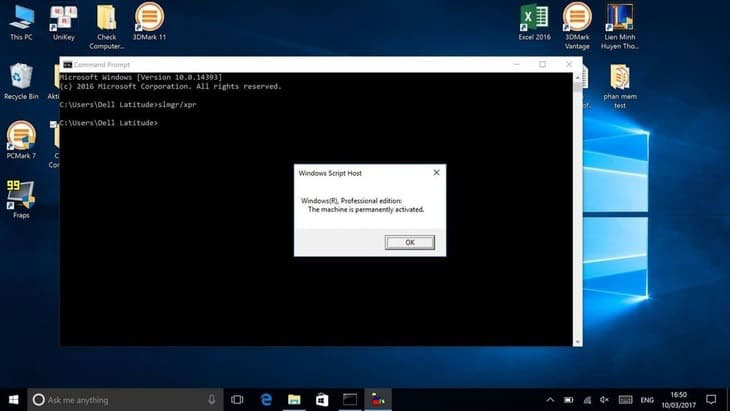Viewport: 730px width, 411px height.
Task: Open the touch keyboard tray icon
Action: pyautogui.click(x=625, y=400)
